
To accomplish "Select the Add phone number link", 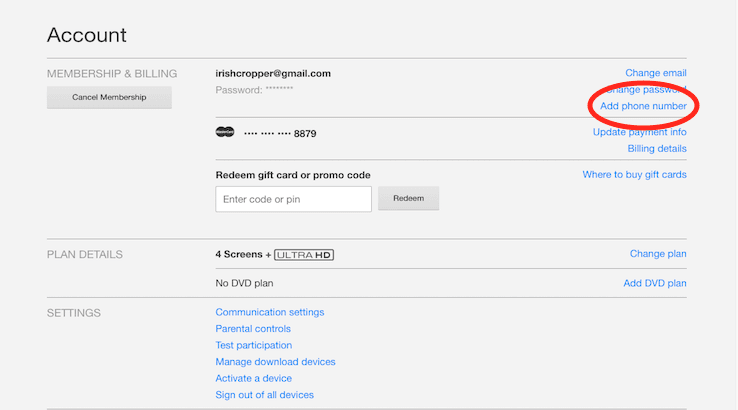I will (643, 106).
